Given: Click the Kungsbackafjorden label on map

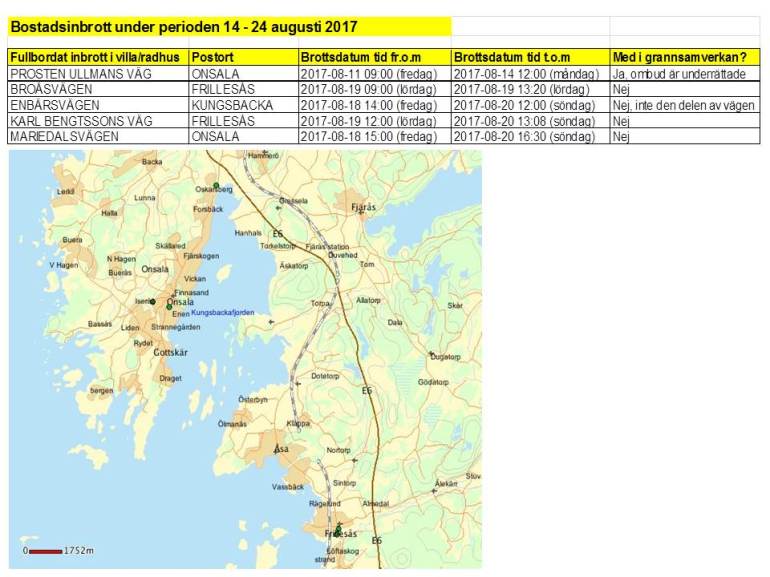Looking at the screenshot, I should (222, 313).
